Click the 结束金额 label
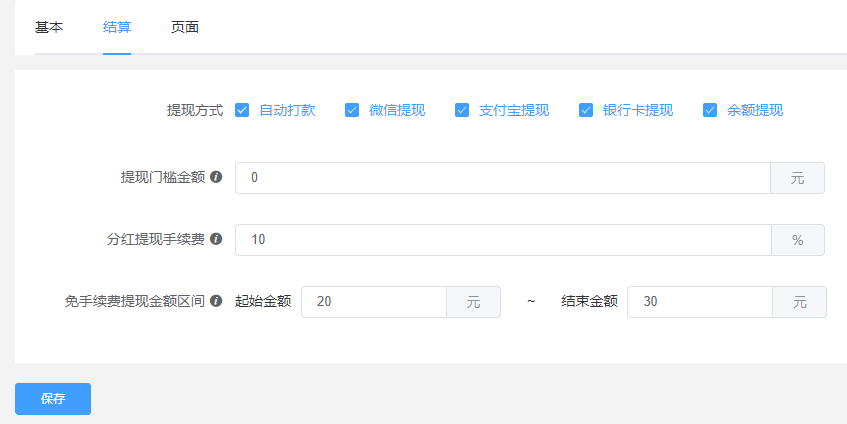This screenshot has height=424, width=847. 589,301
